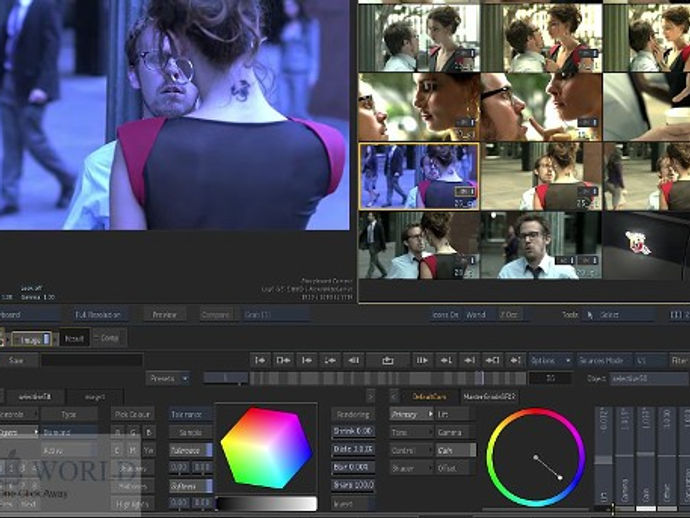The image size is (690, 518).
Task: Open the Options dropdown
Action: 551,360
